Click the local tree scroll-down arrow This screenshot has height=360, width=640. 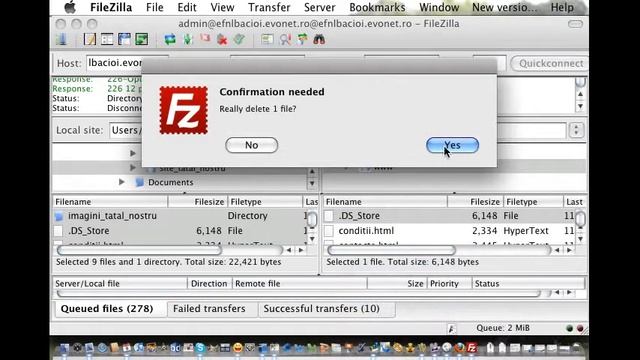pyautogui.click(x=312, y=184)
